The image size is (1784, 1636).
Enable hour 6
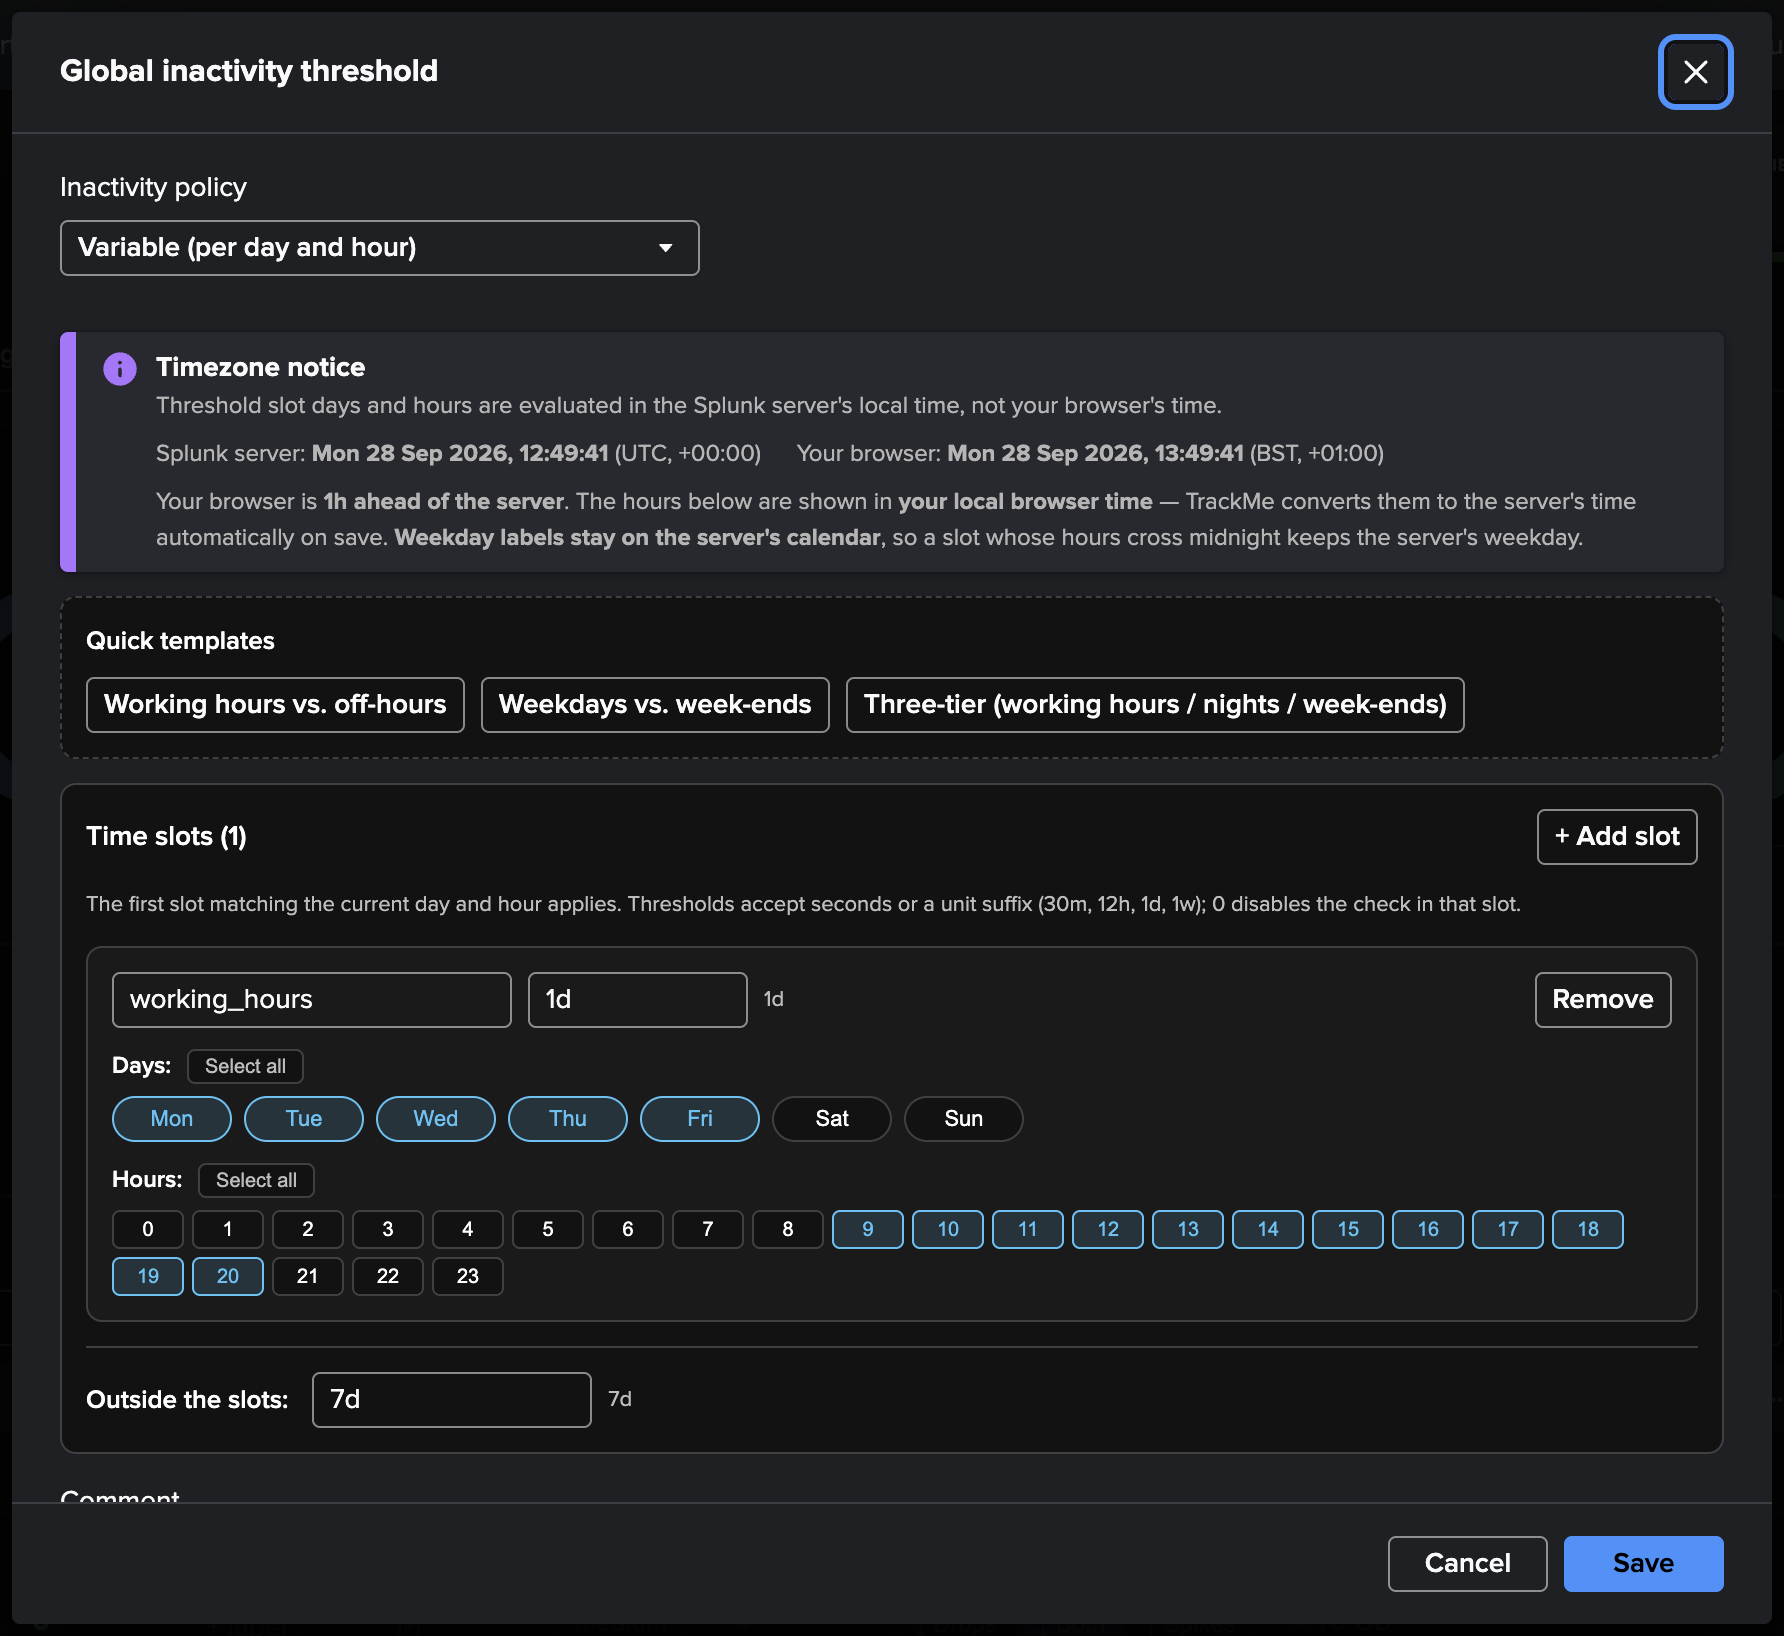pos(628,1229)
